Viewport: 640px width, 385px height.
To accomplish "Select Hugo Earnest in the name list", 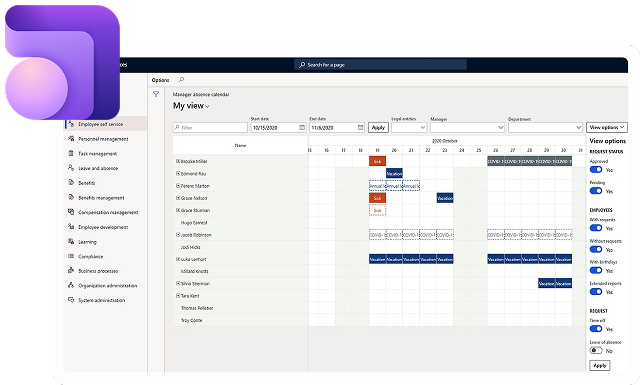I will pyautogui.click(x=194, y=223).
